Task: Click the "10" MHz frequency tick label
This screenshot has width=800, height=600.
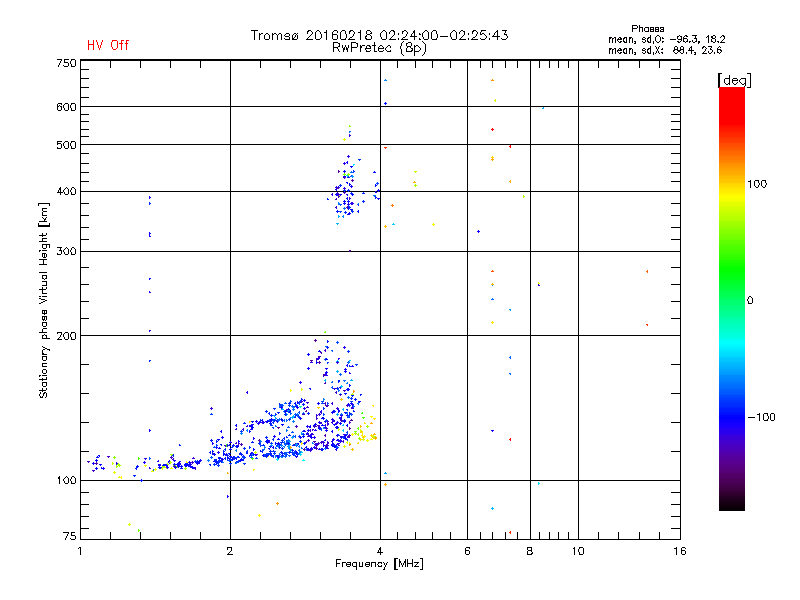Action: click(578, 551)
